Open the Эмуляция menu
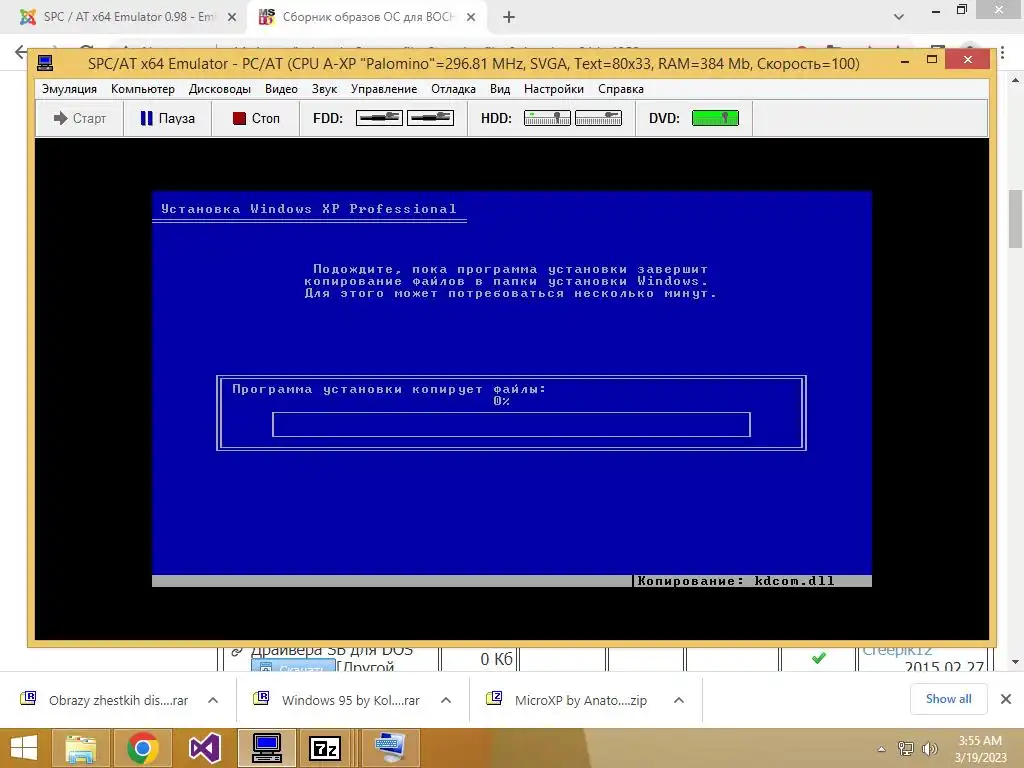The height and width of the screenshot is (768, 1024). [69, 89]
